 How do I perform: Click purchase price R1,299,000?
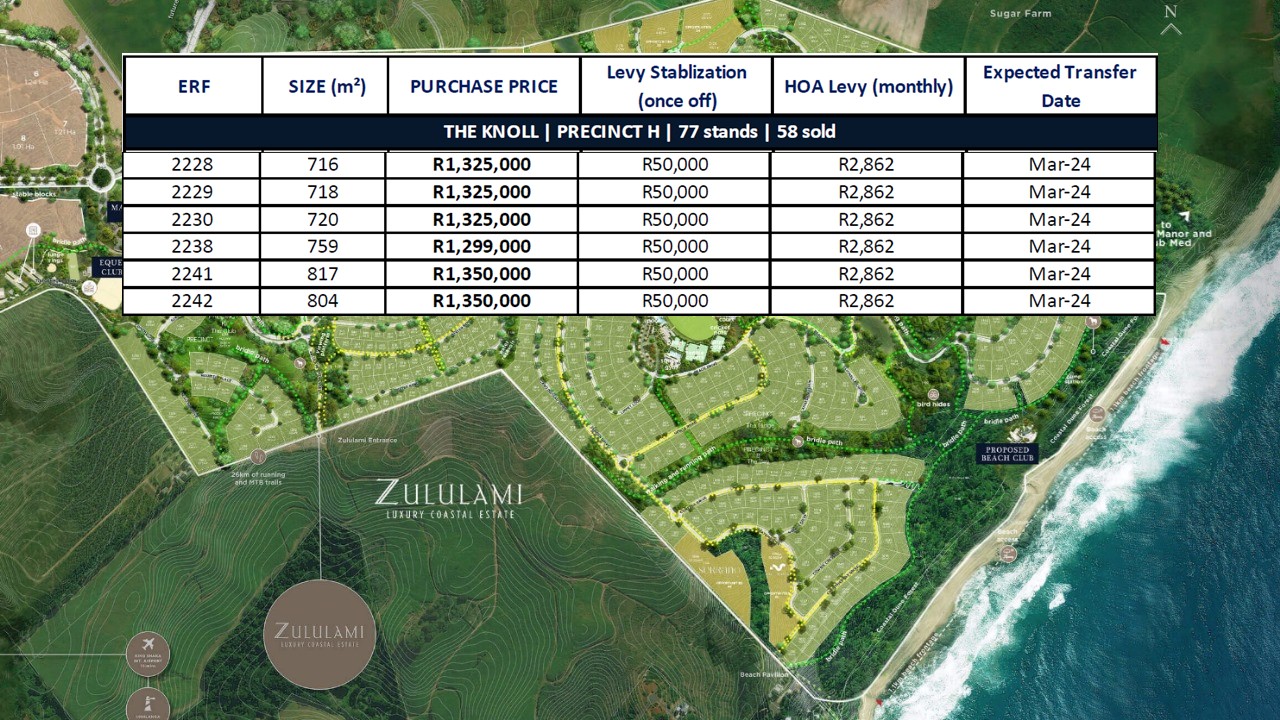click(x=482, y=247)
